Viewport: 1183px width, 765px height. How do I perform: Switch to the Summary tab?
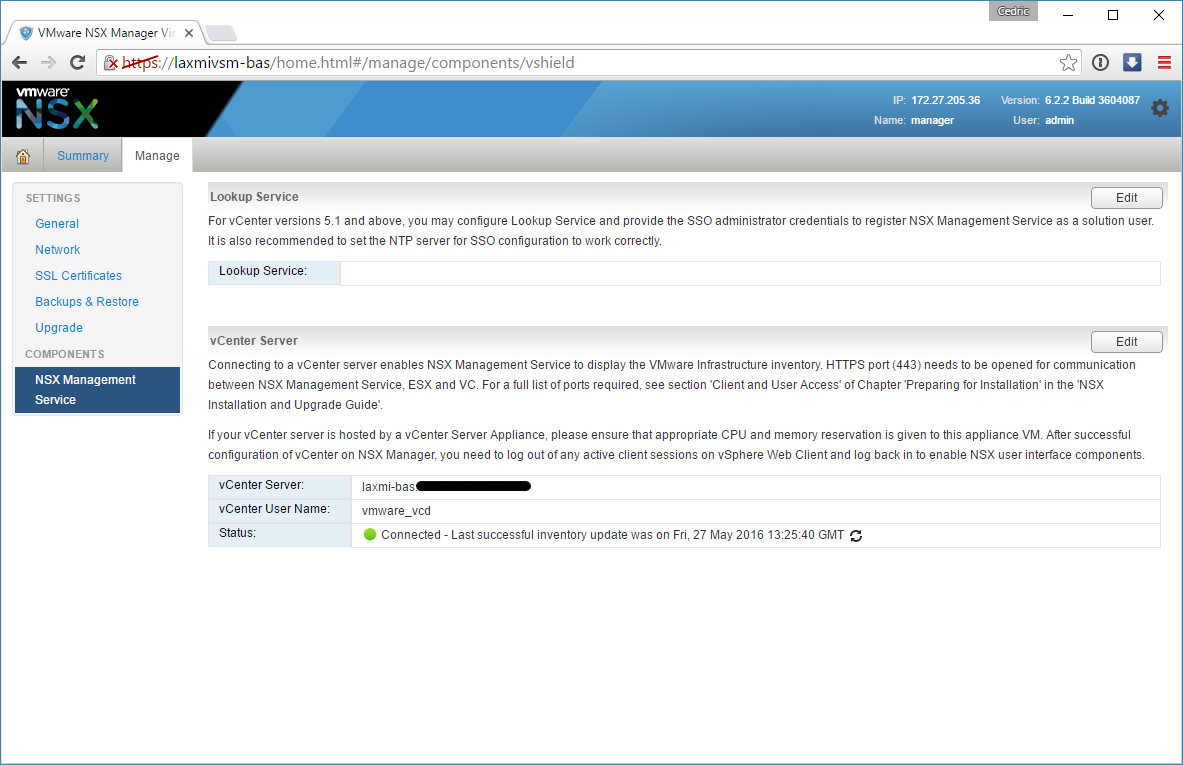coord(83,156)
